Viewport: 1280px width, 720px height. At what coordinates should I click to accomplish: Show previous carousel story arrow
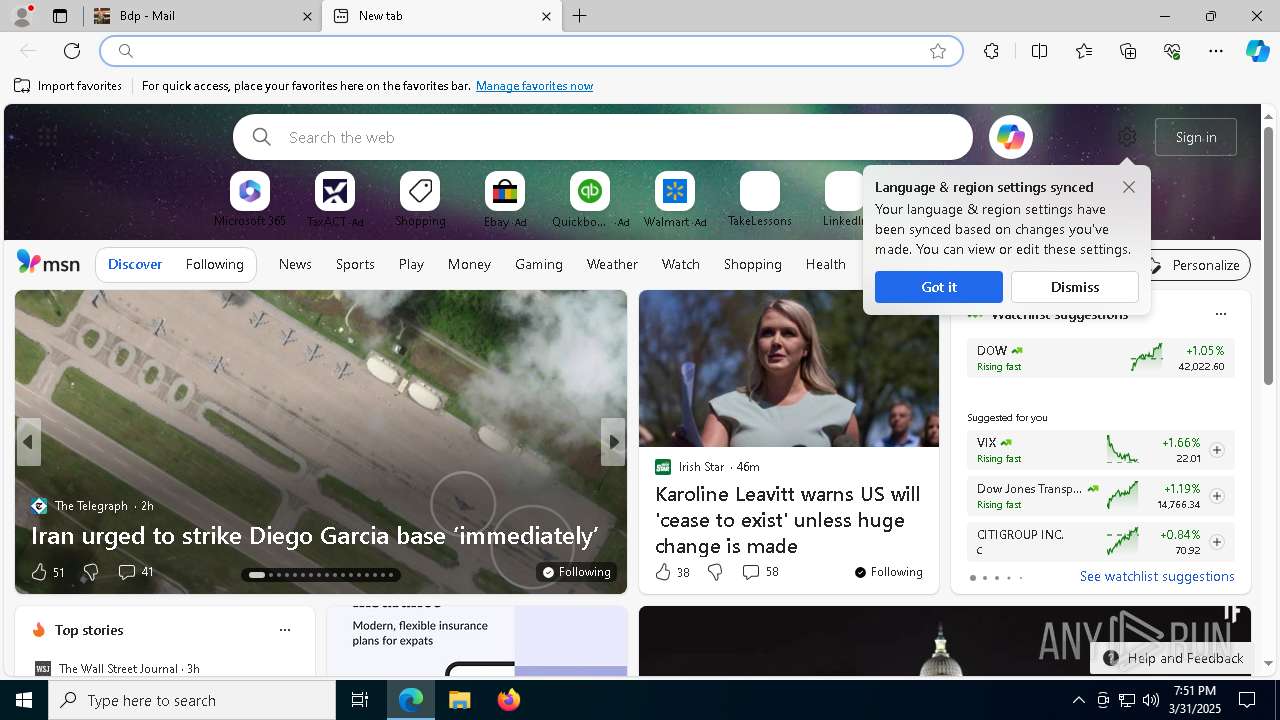pos(28,442)
